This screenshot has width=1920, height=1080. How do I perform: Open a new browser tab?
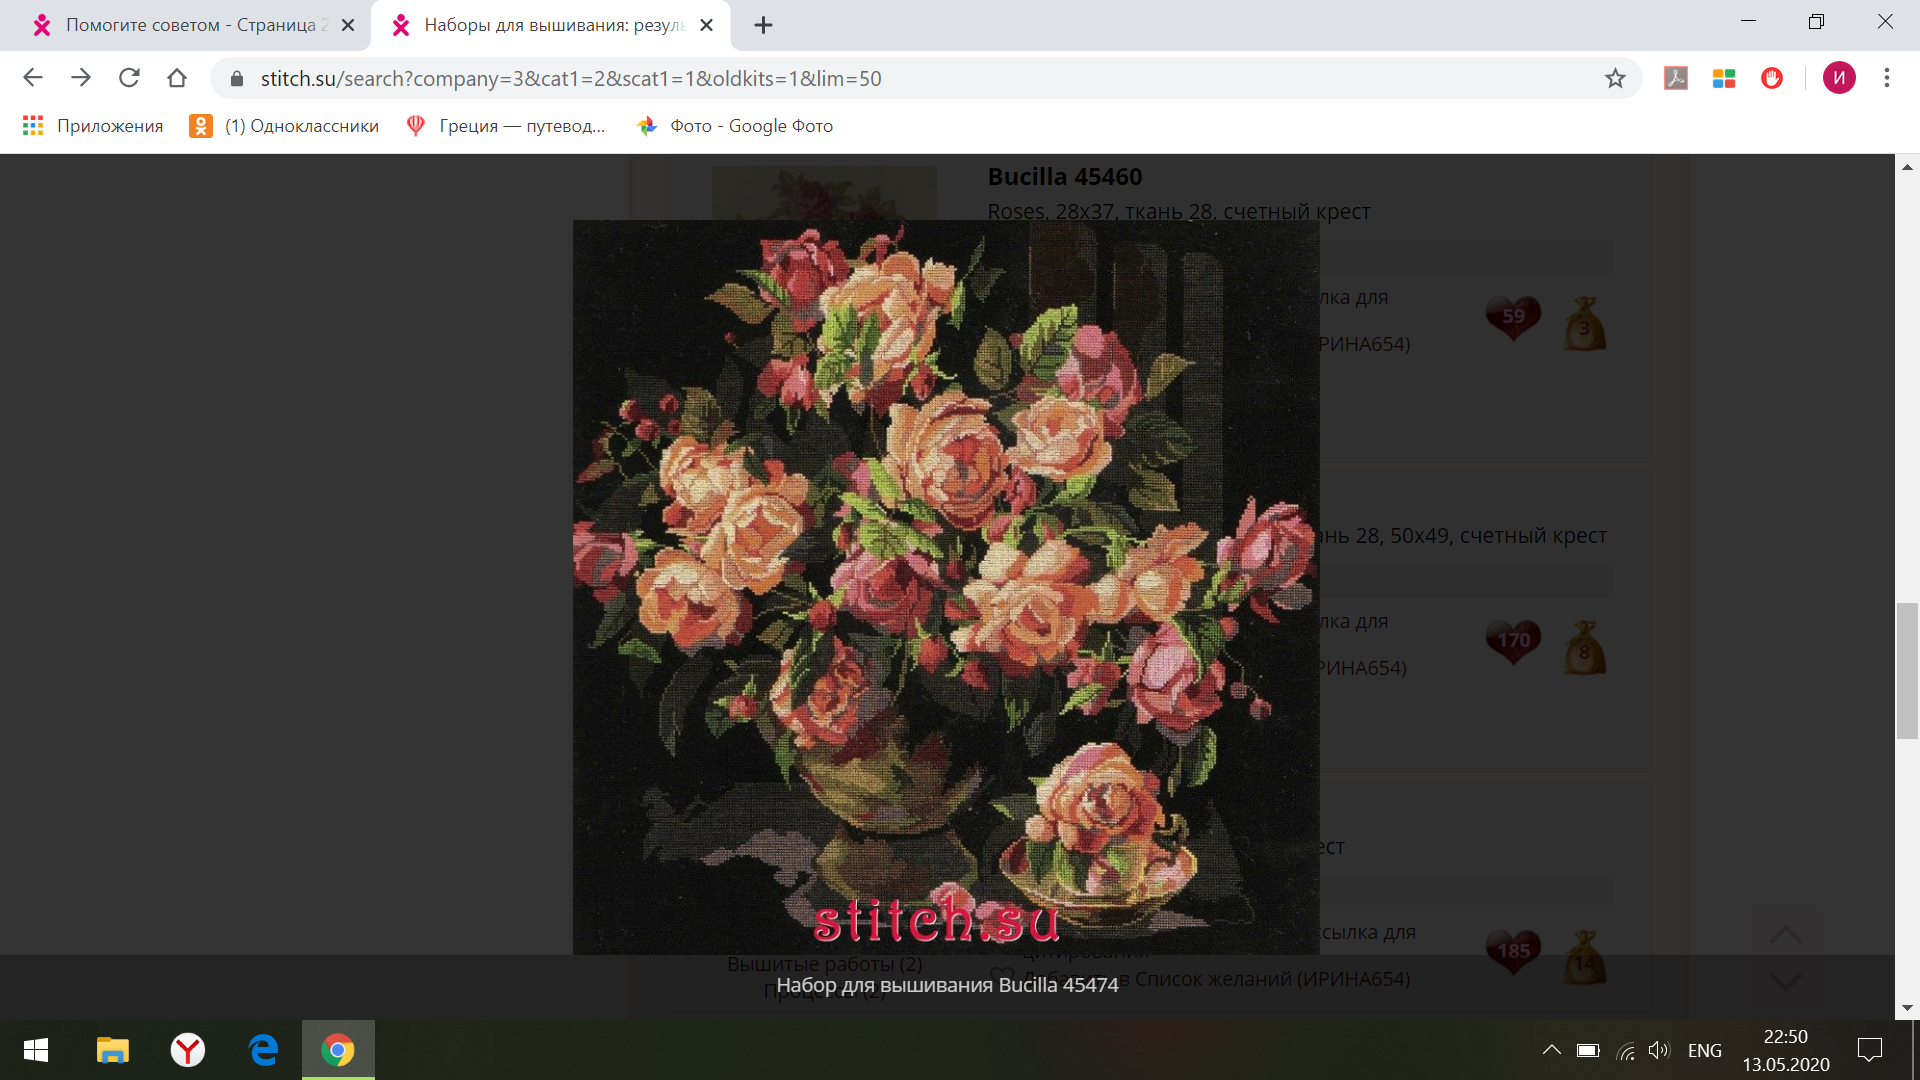point(763,25)
